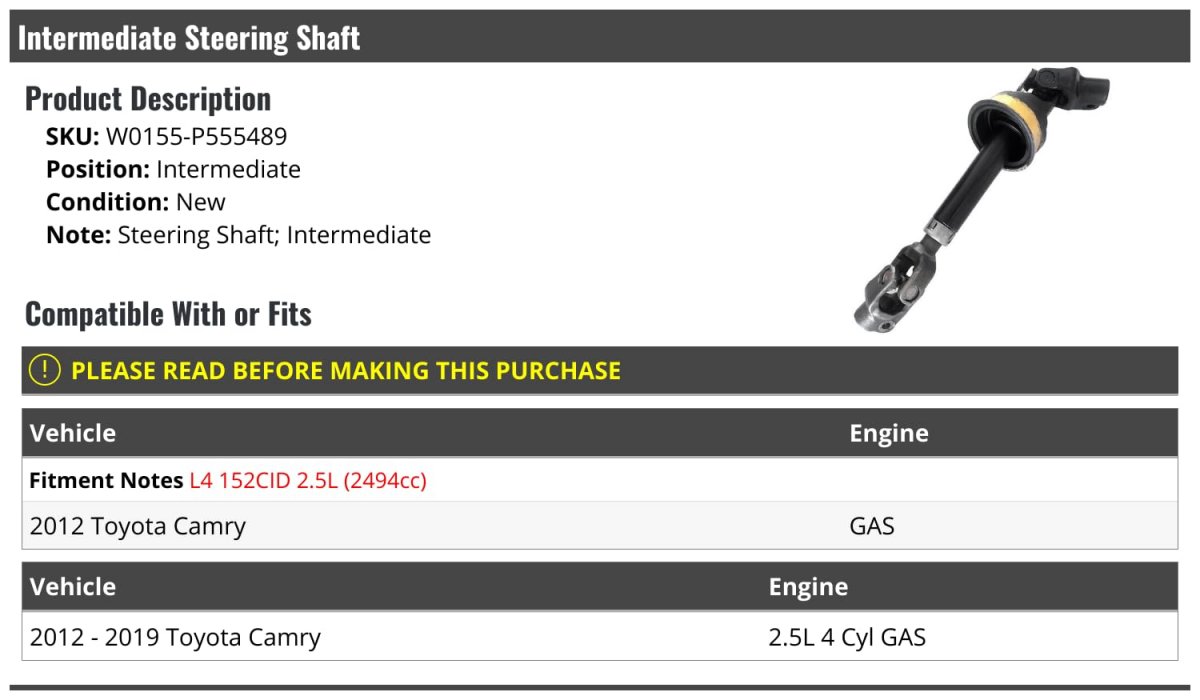Click the Note: Steering Shaft; Intermediate line
This screenshot has height=700, width=1200.
[x=239, y=235]
